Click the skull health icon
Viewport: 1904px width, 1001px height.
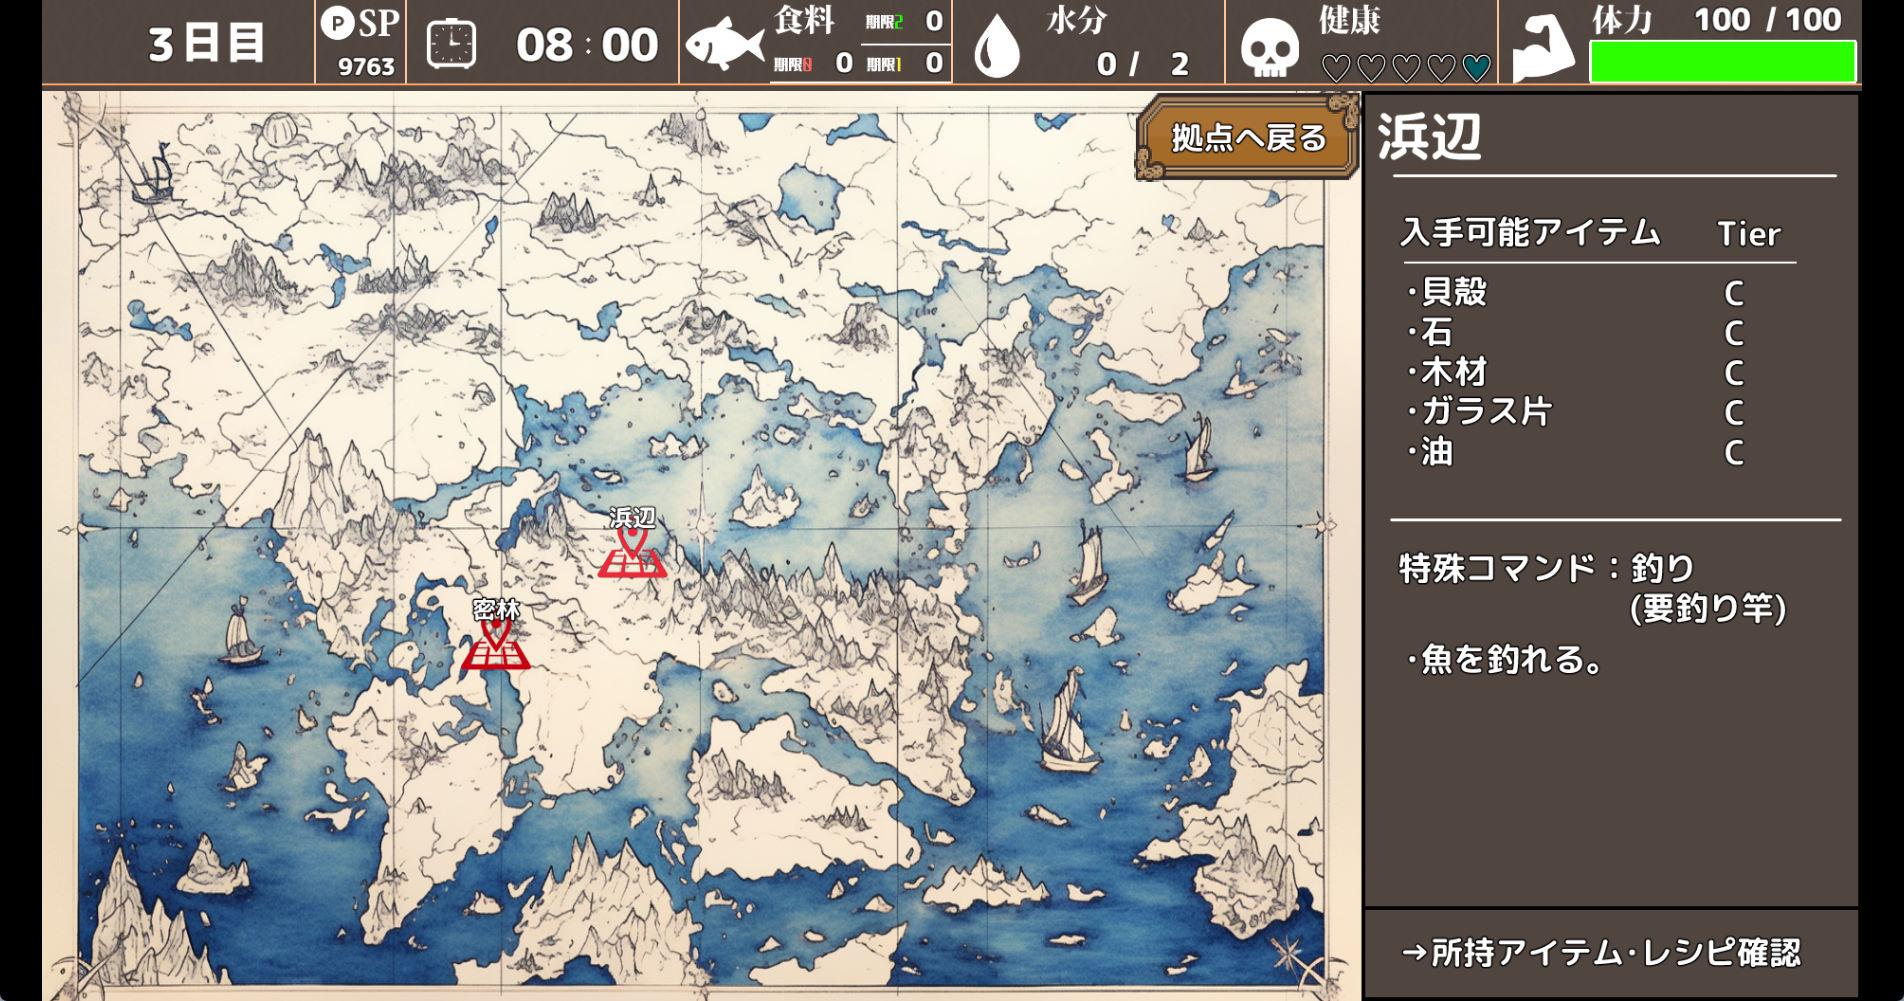pyautogui.click(x=1268, y=48)
